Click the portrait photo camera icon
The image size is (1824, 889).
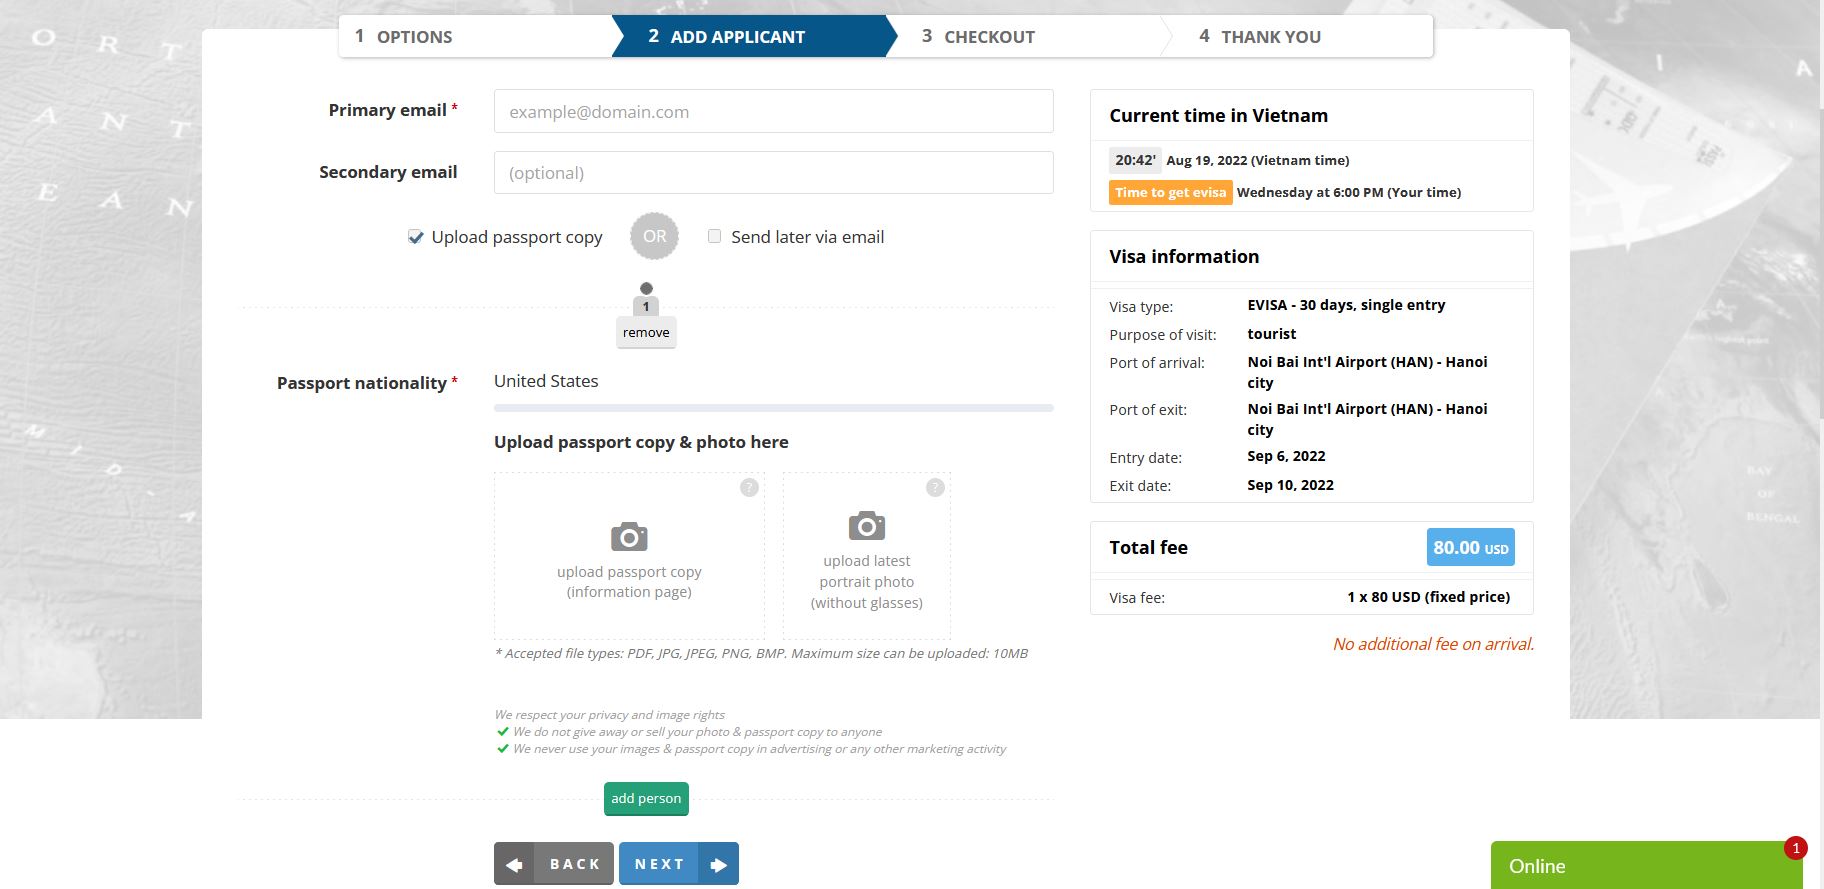coord(866,526)
